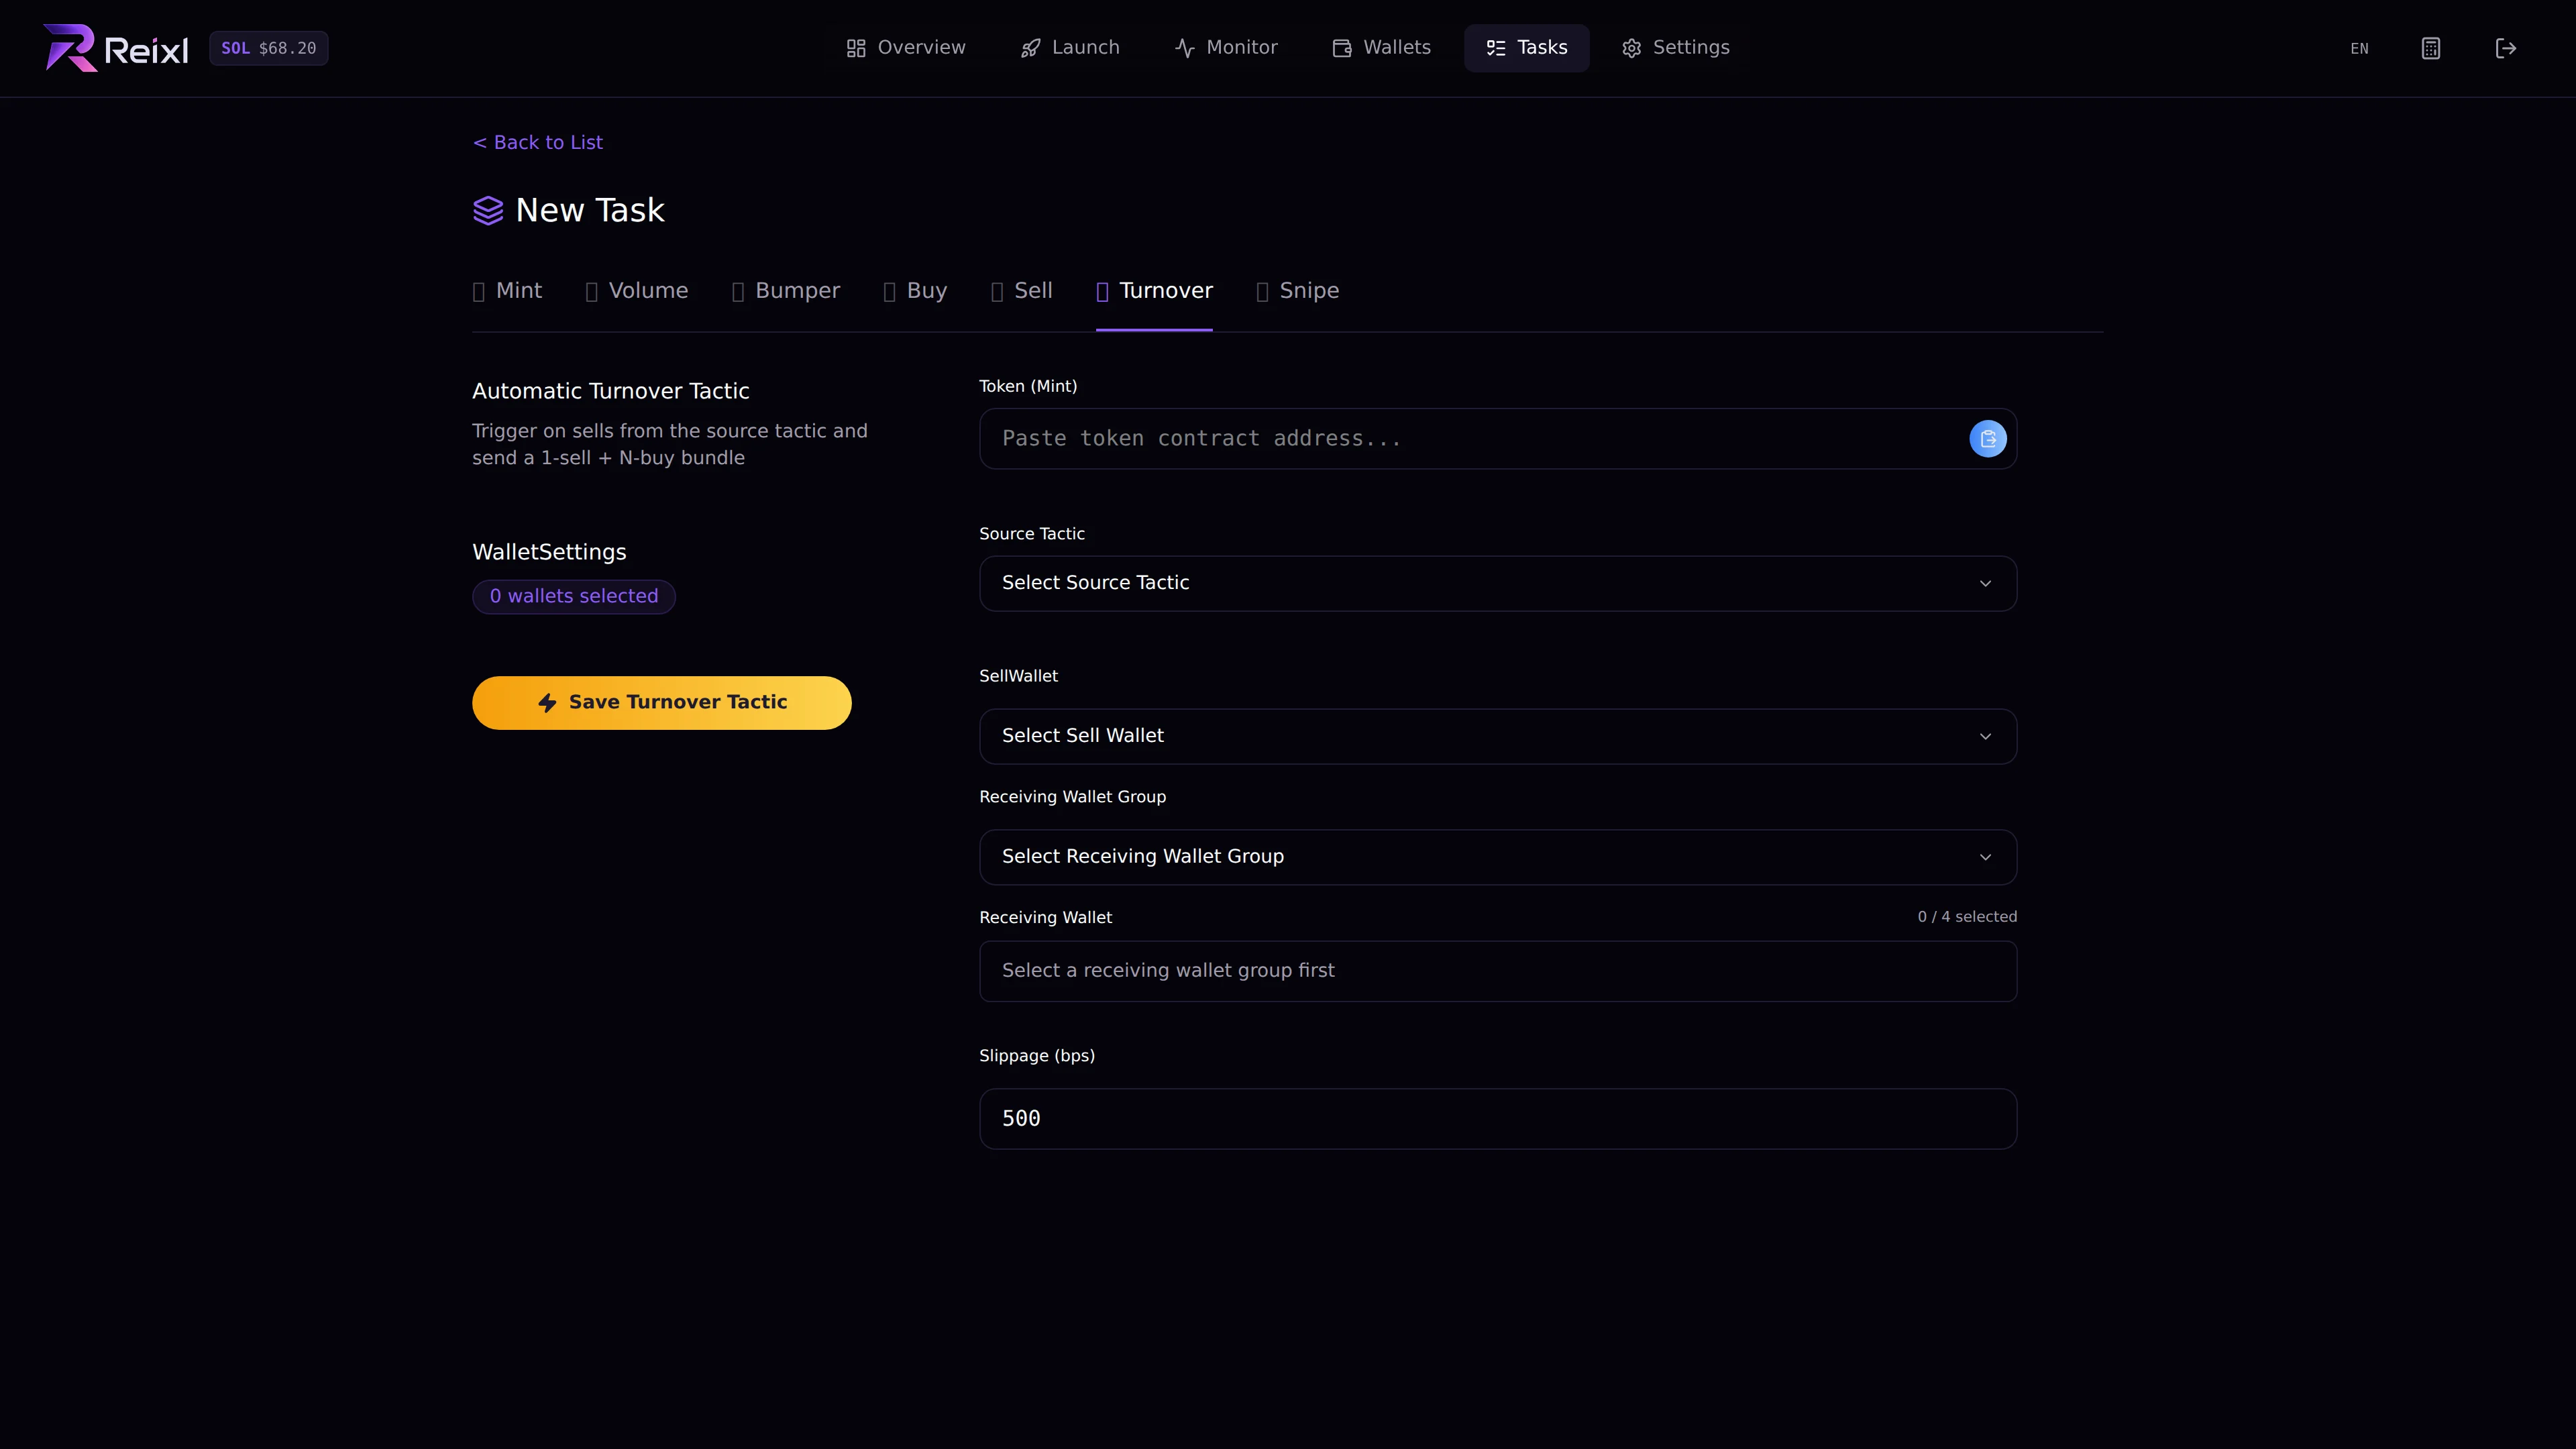Go back via Back to List link
Screen dimensions: 2576x1449
point(538,142)
